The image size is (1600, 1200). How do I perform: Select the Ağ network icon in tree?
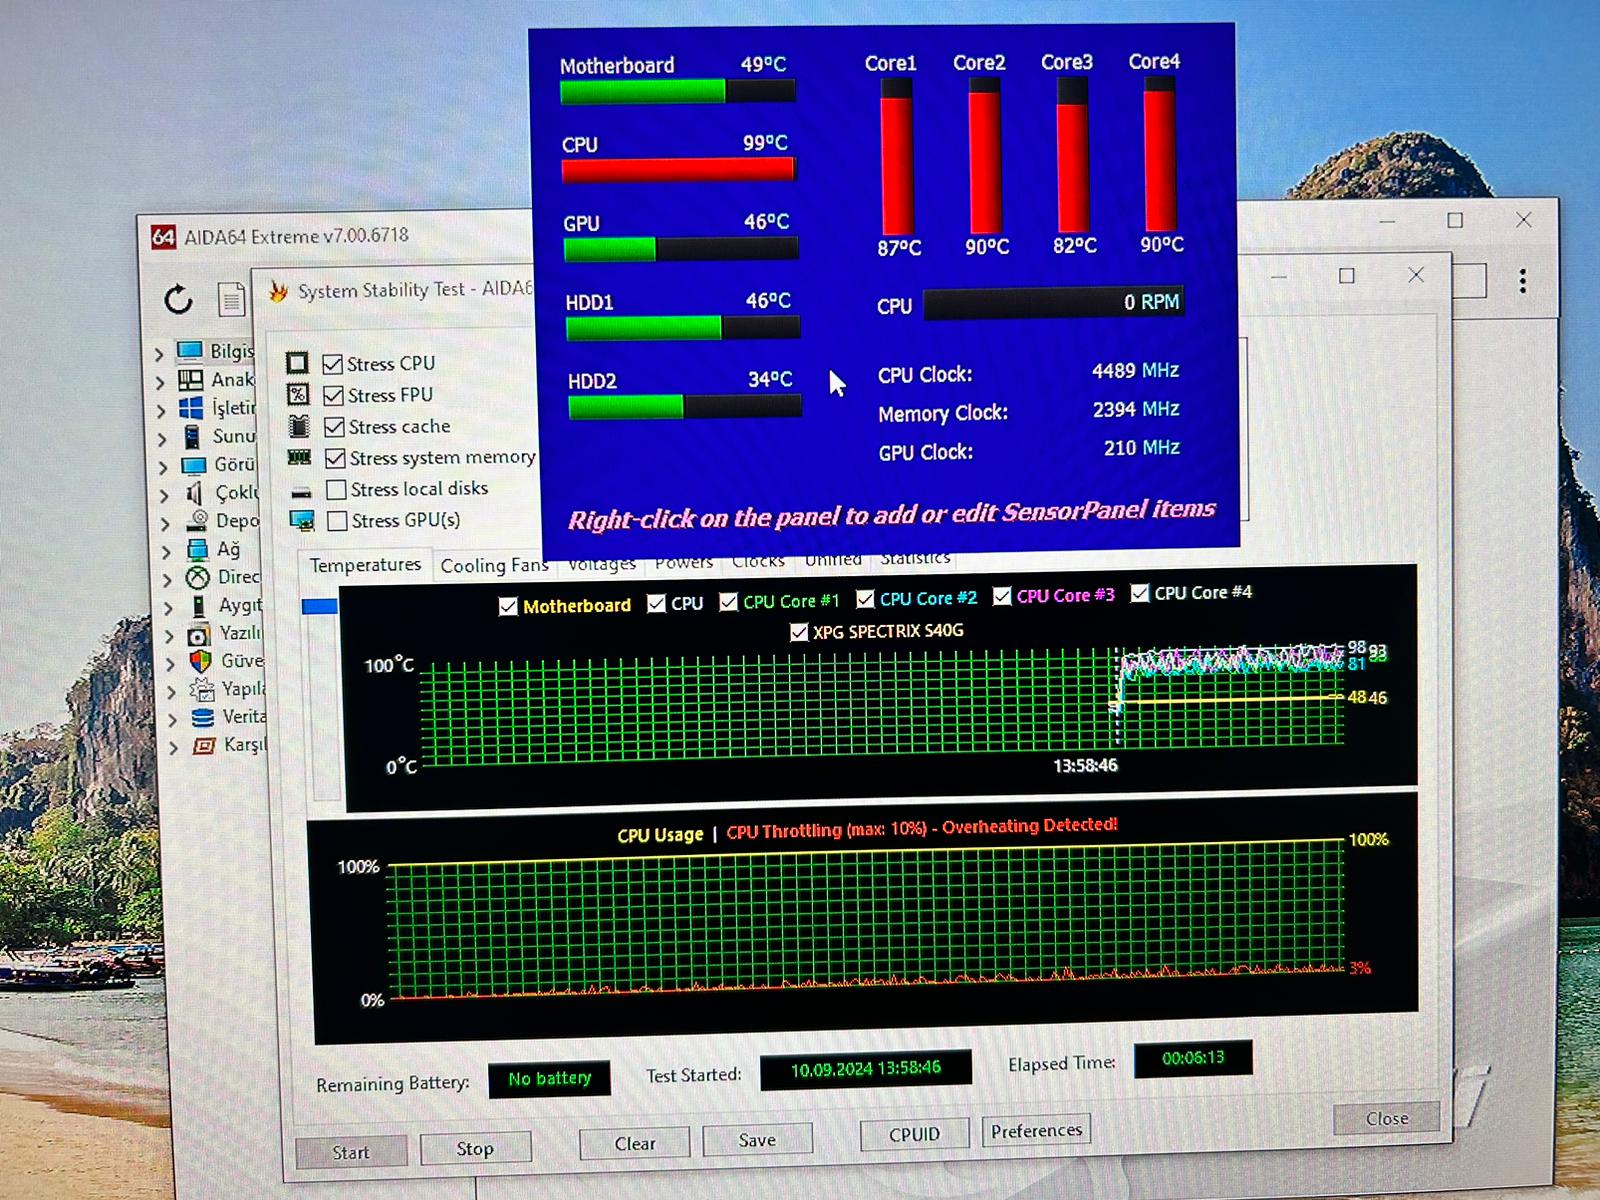coord(197,549)
